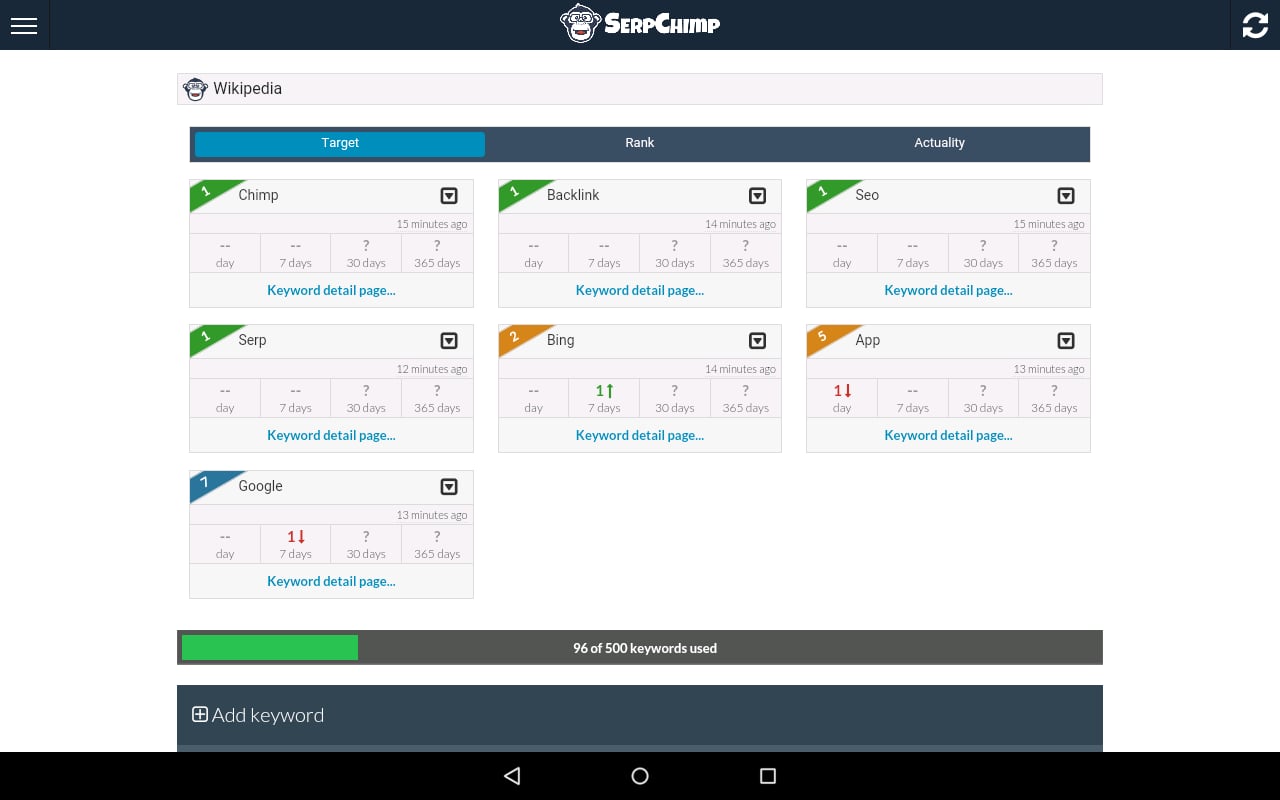Open Keyword detail page for Seo

(x=948, y=290)
